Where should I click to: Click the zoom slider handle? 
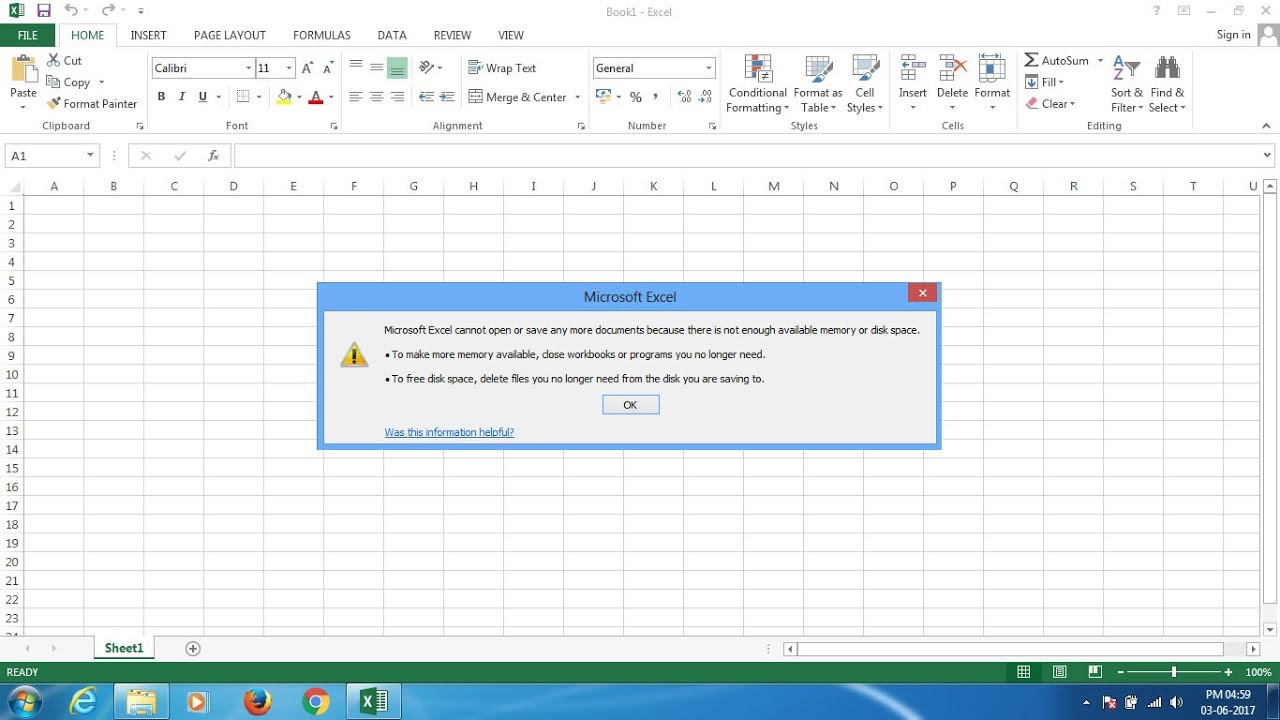(x=1174, y=673)
